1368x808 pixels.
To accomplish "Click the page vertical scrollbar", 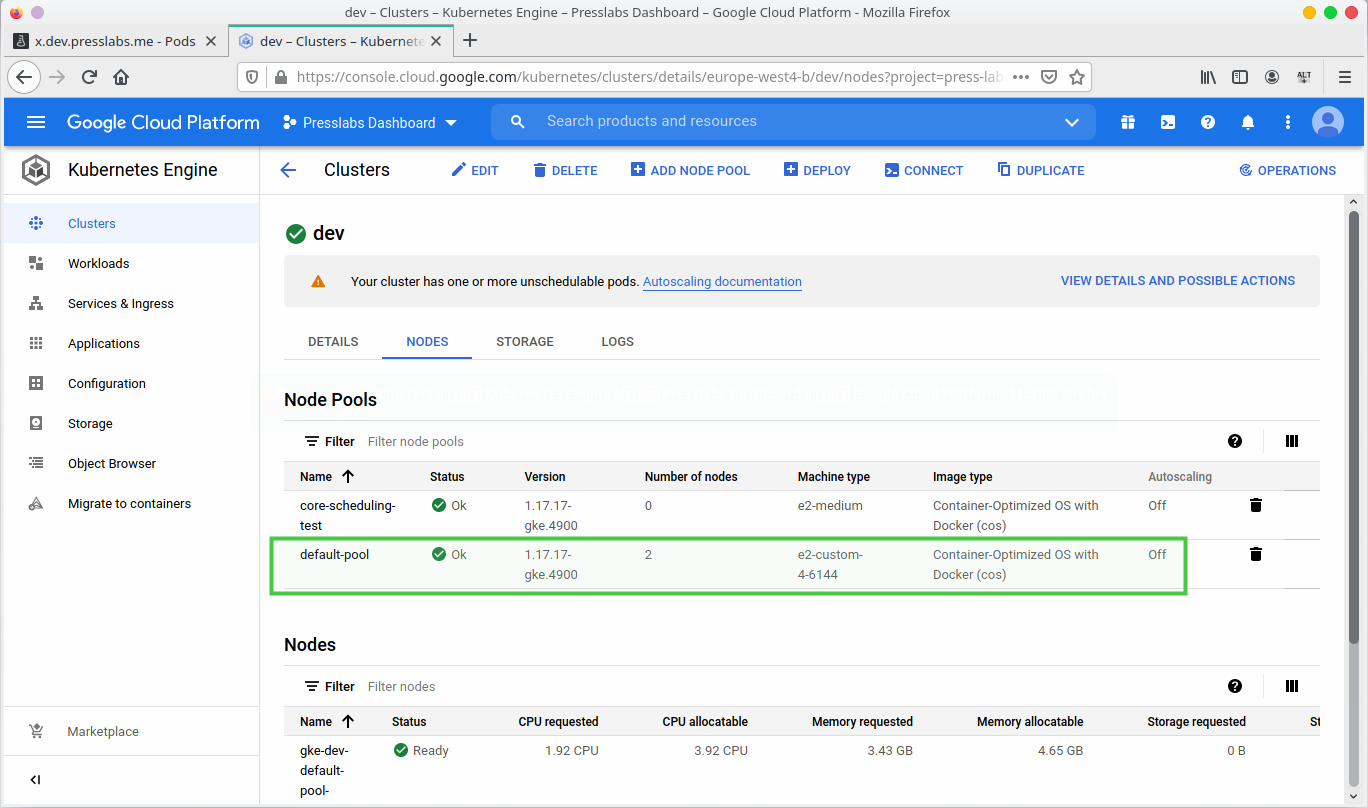I will [x=1354, y=428].
